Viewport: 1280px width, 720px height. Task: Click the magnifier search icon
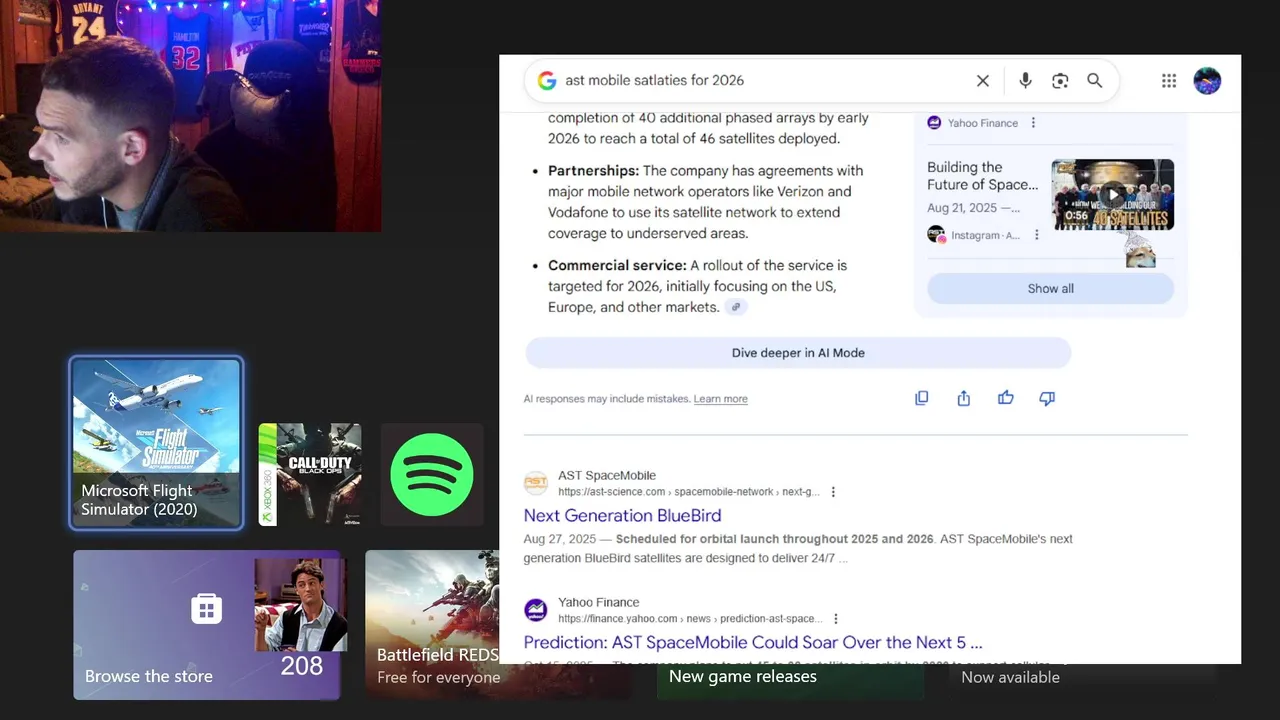coord(1095,81)
